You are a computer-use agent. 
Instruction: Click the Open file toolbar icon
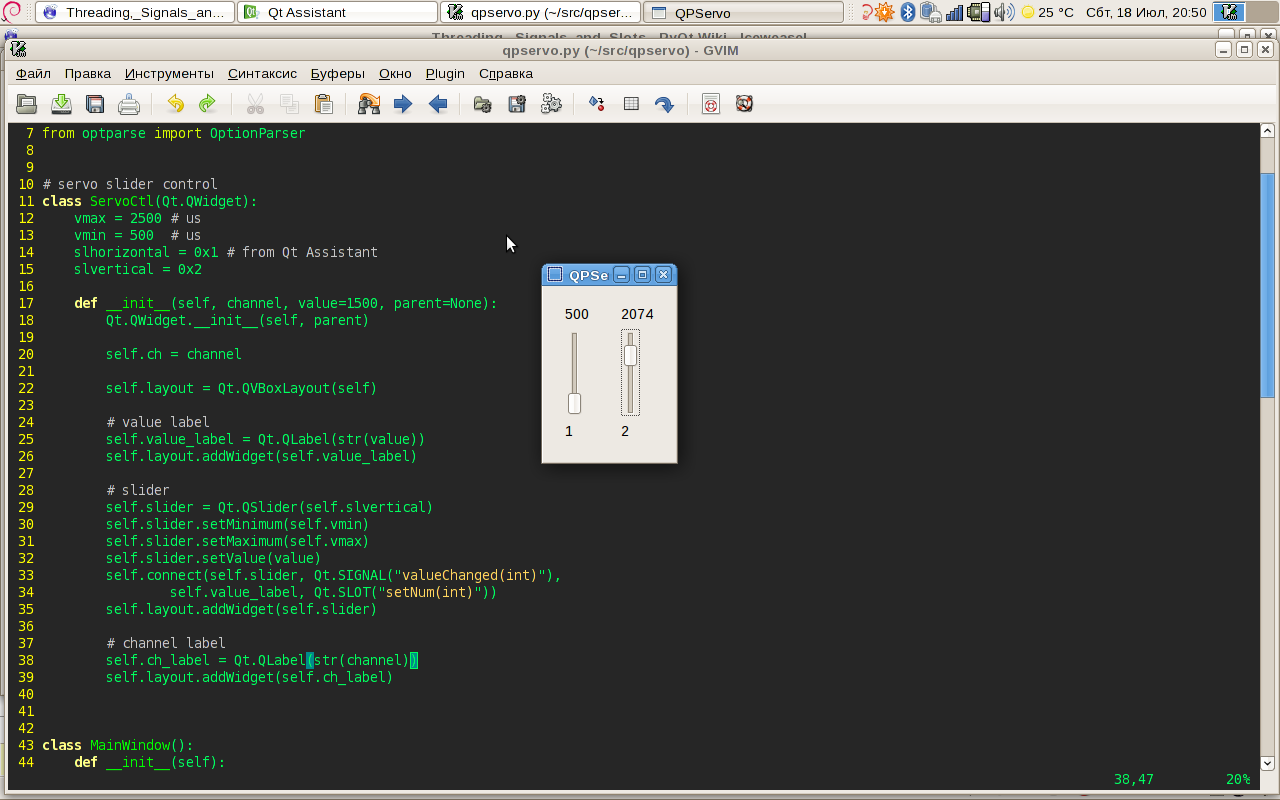click(x=27, y=104)
